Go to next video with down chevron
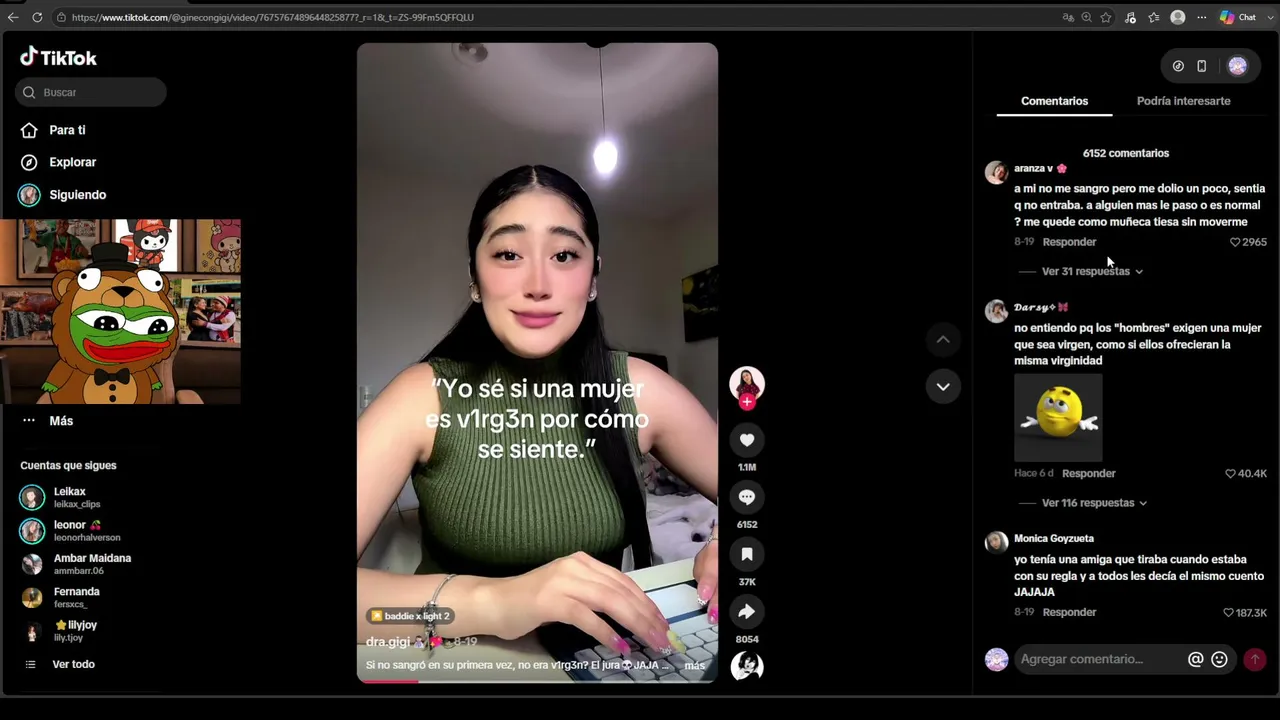Viewport: 1280px width, 720px height. [x=943, y=386]
